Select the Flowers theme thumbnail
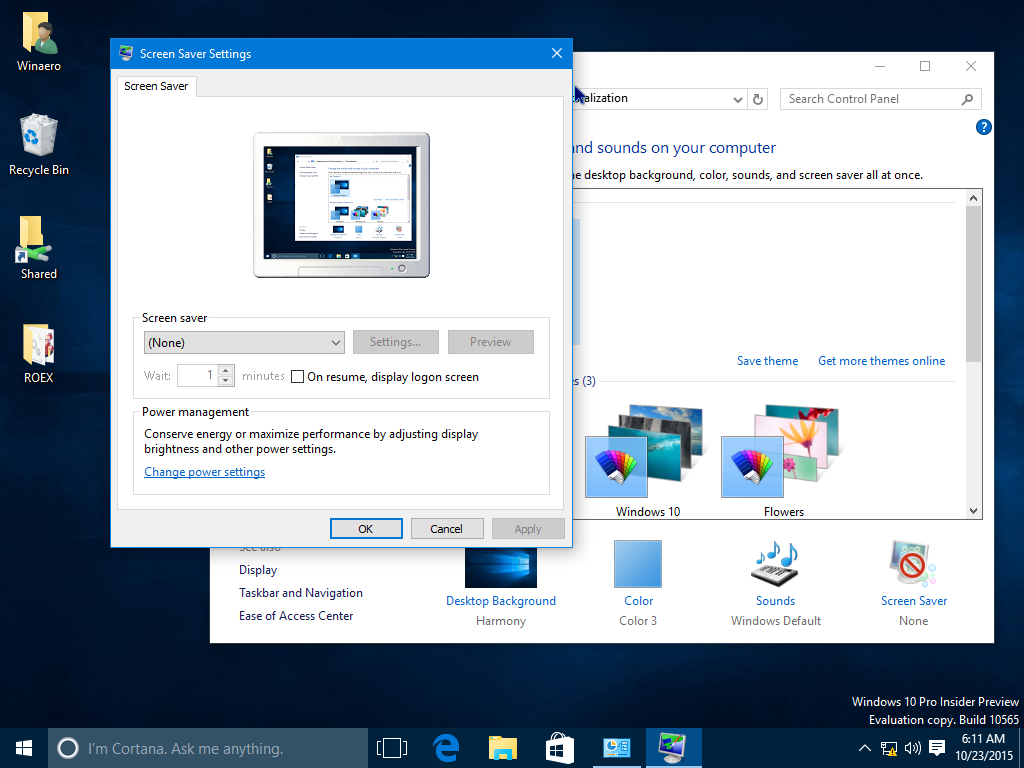This screenshot has height=768, width=1024. pyautogui.click(x=782, y=452)
